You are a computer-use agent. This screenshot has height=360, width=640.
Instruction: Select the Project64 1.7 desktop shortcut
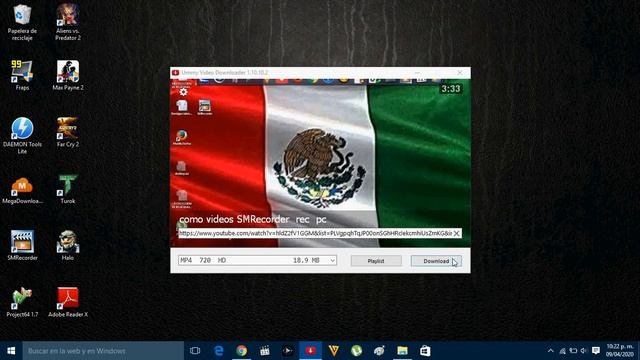pos(22,302)
